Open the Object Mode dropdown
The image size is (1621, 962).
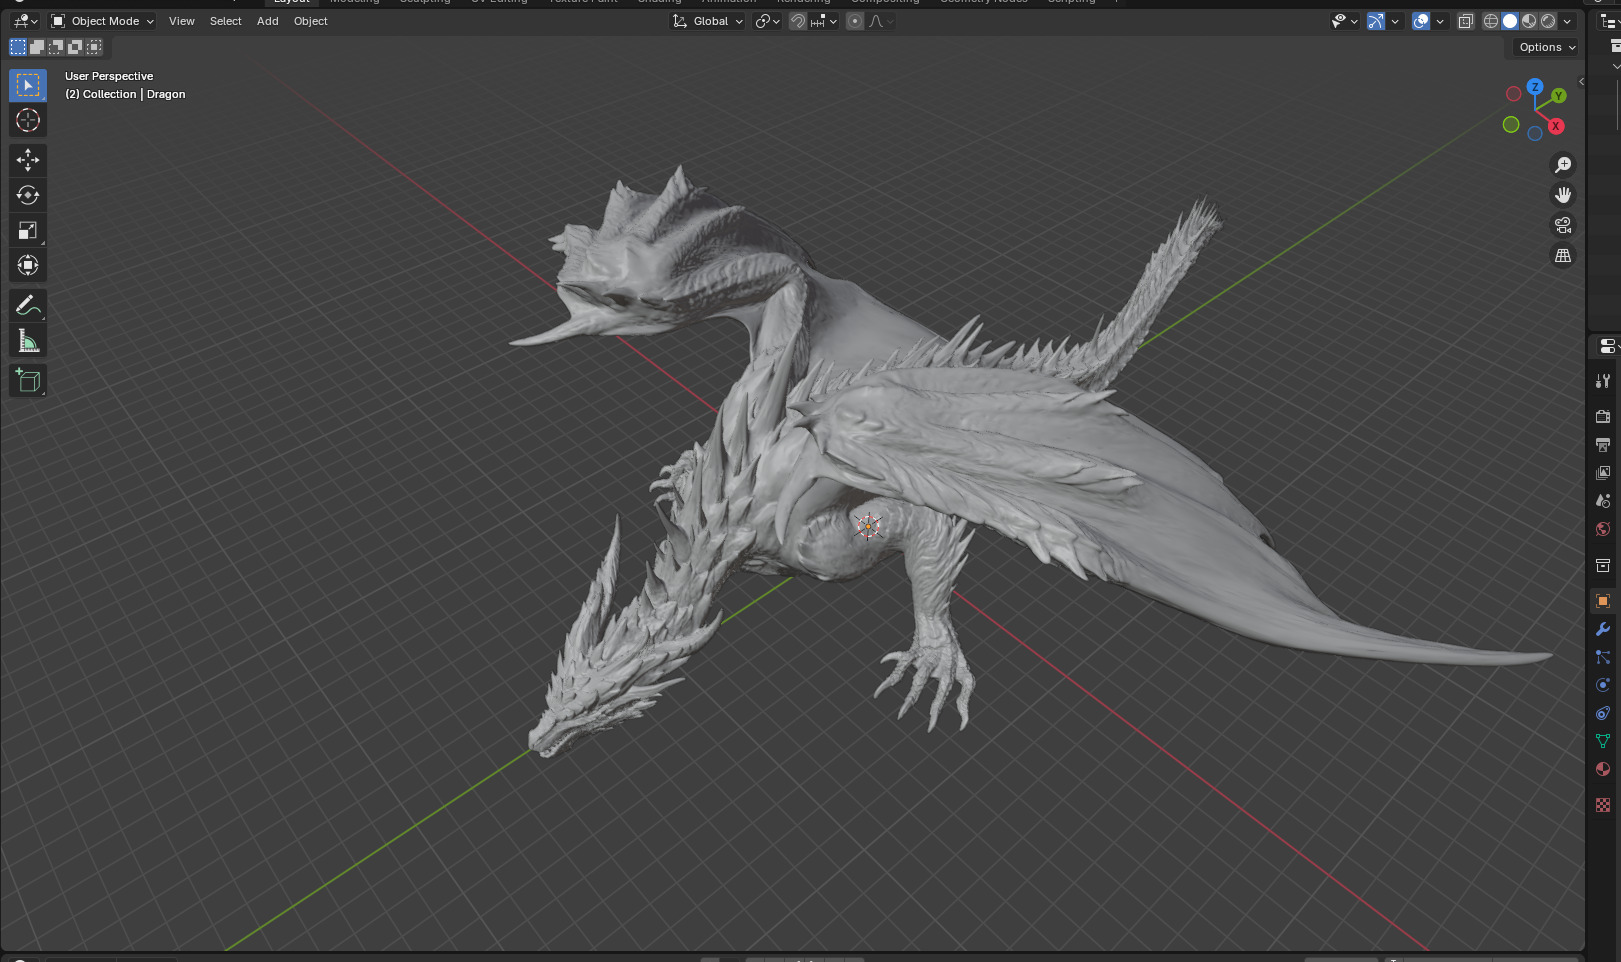tap(103, 21)
